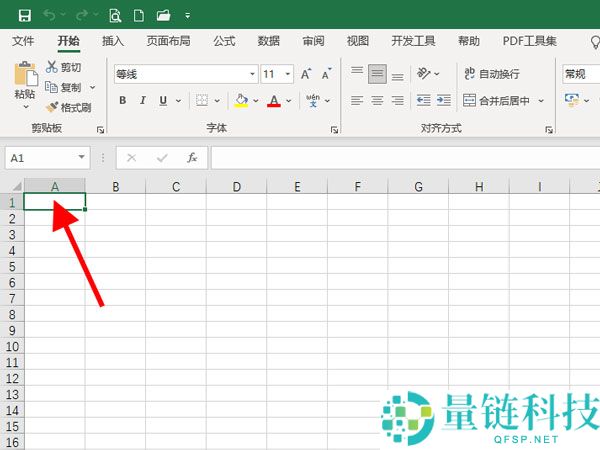Open the 帮助 tab
Screen dimensions: 600x450
tap(469, 41)
